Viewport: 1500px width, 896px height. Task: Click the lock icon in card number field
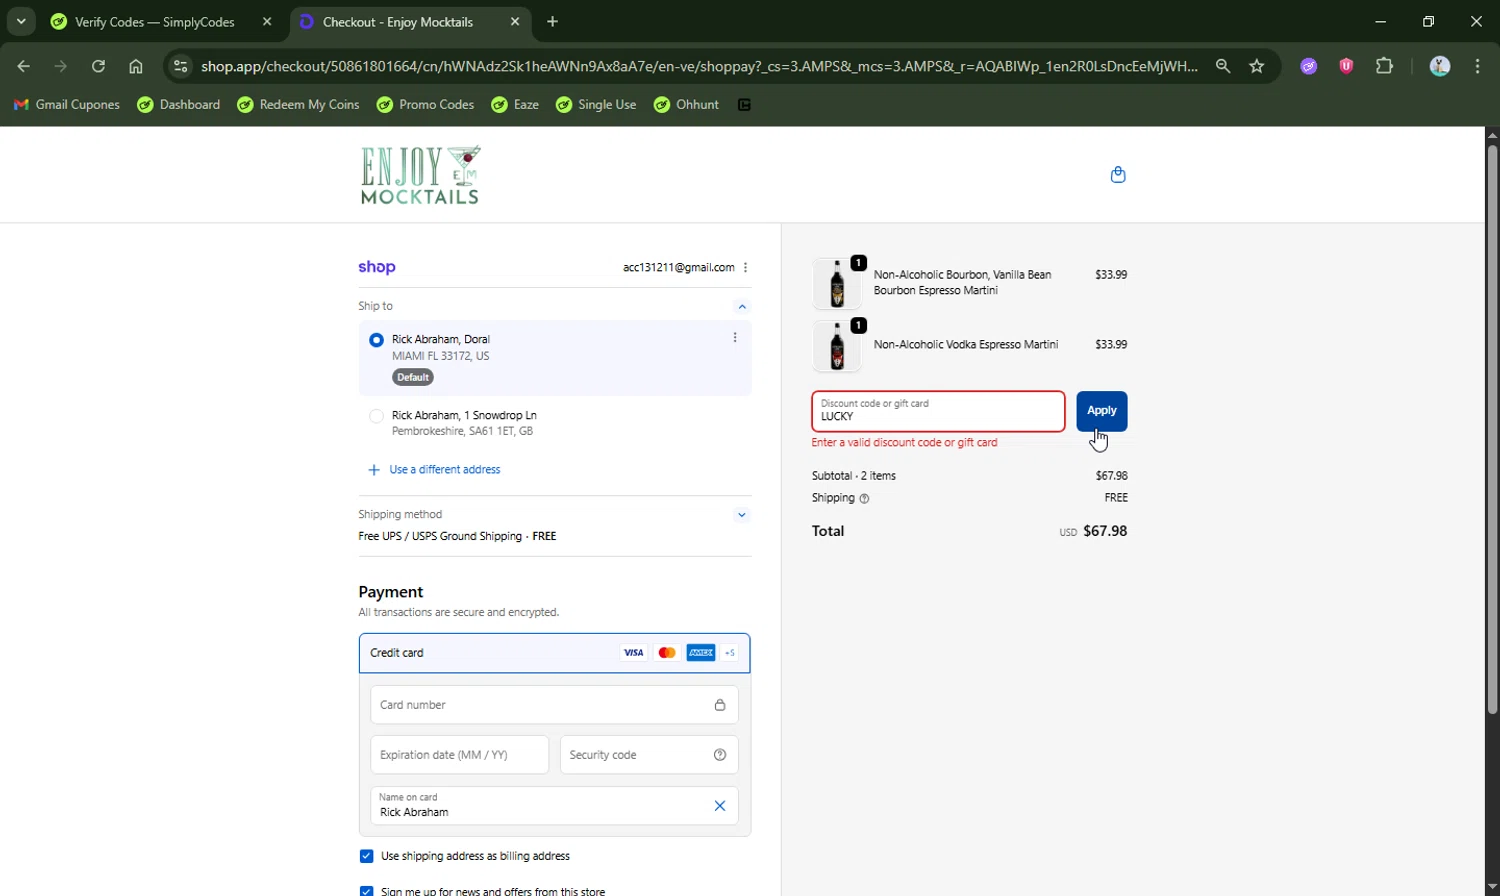(x=720, y=705)
